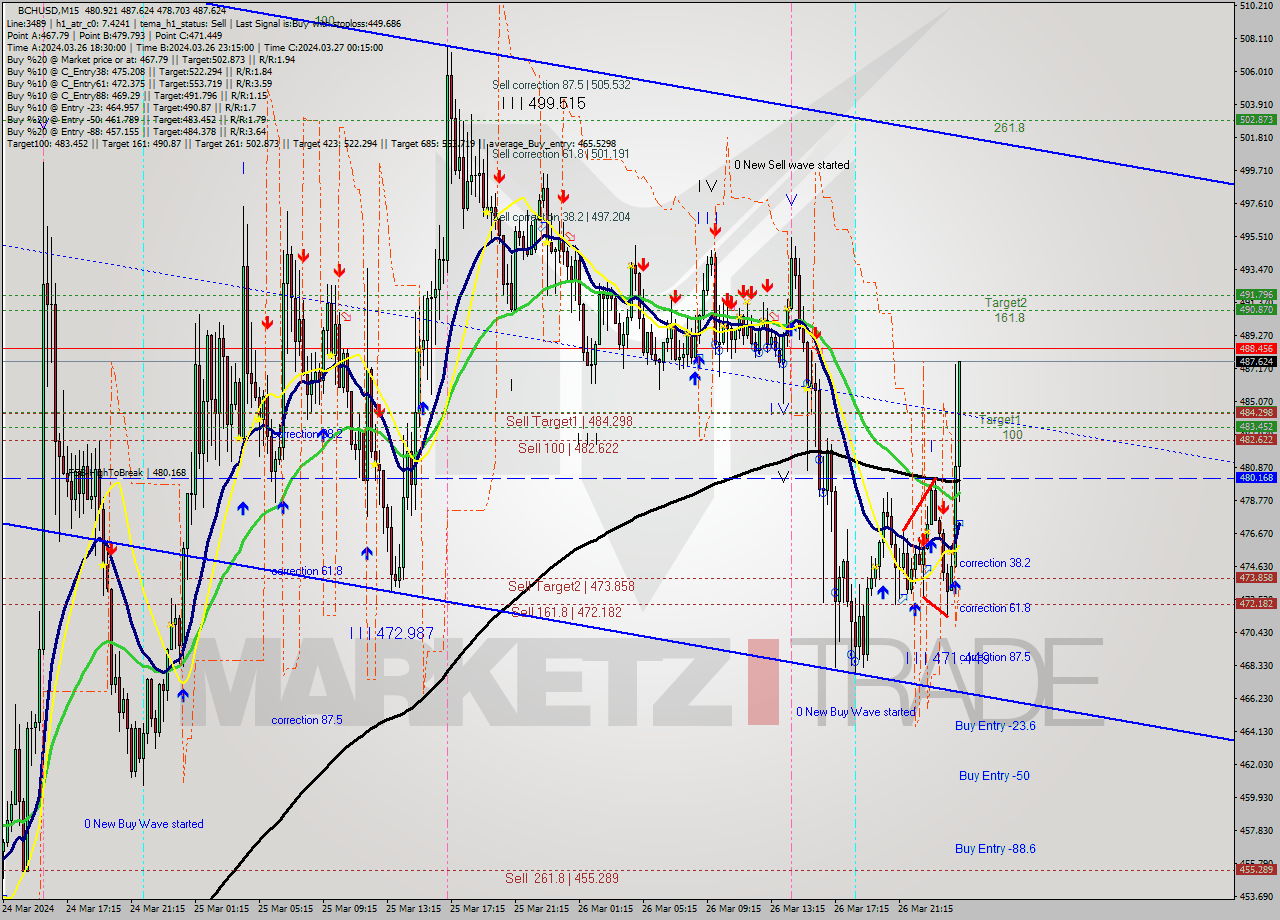Select the 'Buy Entry -23.6' label
1280x920 pixels.
pos(995,726)
